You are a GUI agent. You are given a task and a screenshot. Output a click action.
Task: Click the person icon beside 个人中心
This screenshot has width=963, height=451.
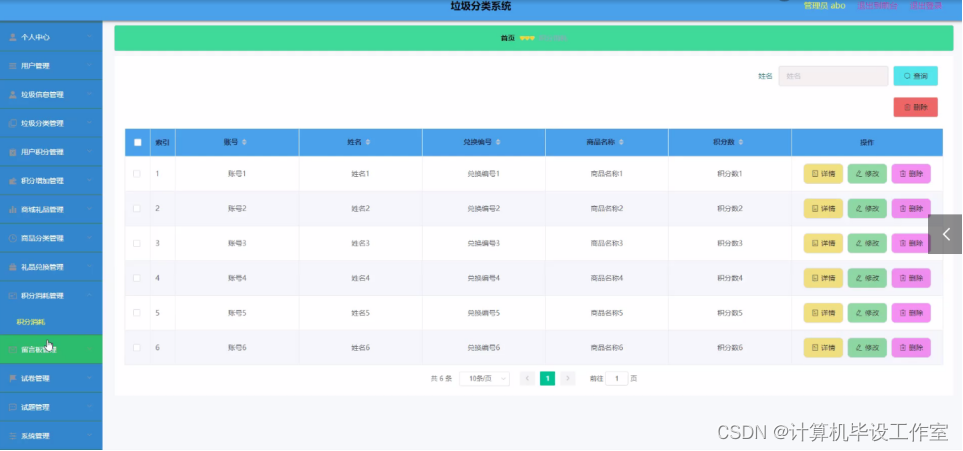tap(13, 37)
